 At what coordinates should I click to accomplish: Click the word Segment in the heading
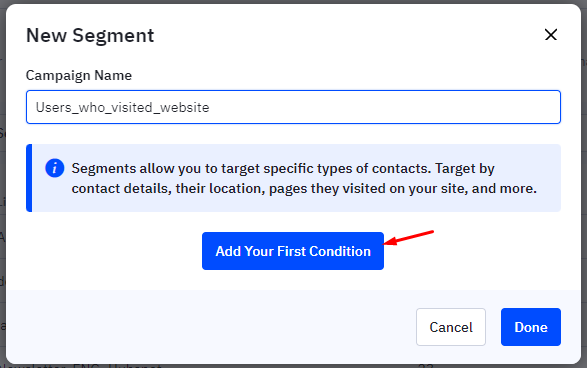(x=113, y=36)
